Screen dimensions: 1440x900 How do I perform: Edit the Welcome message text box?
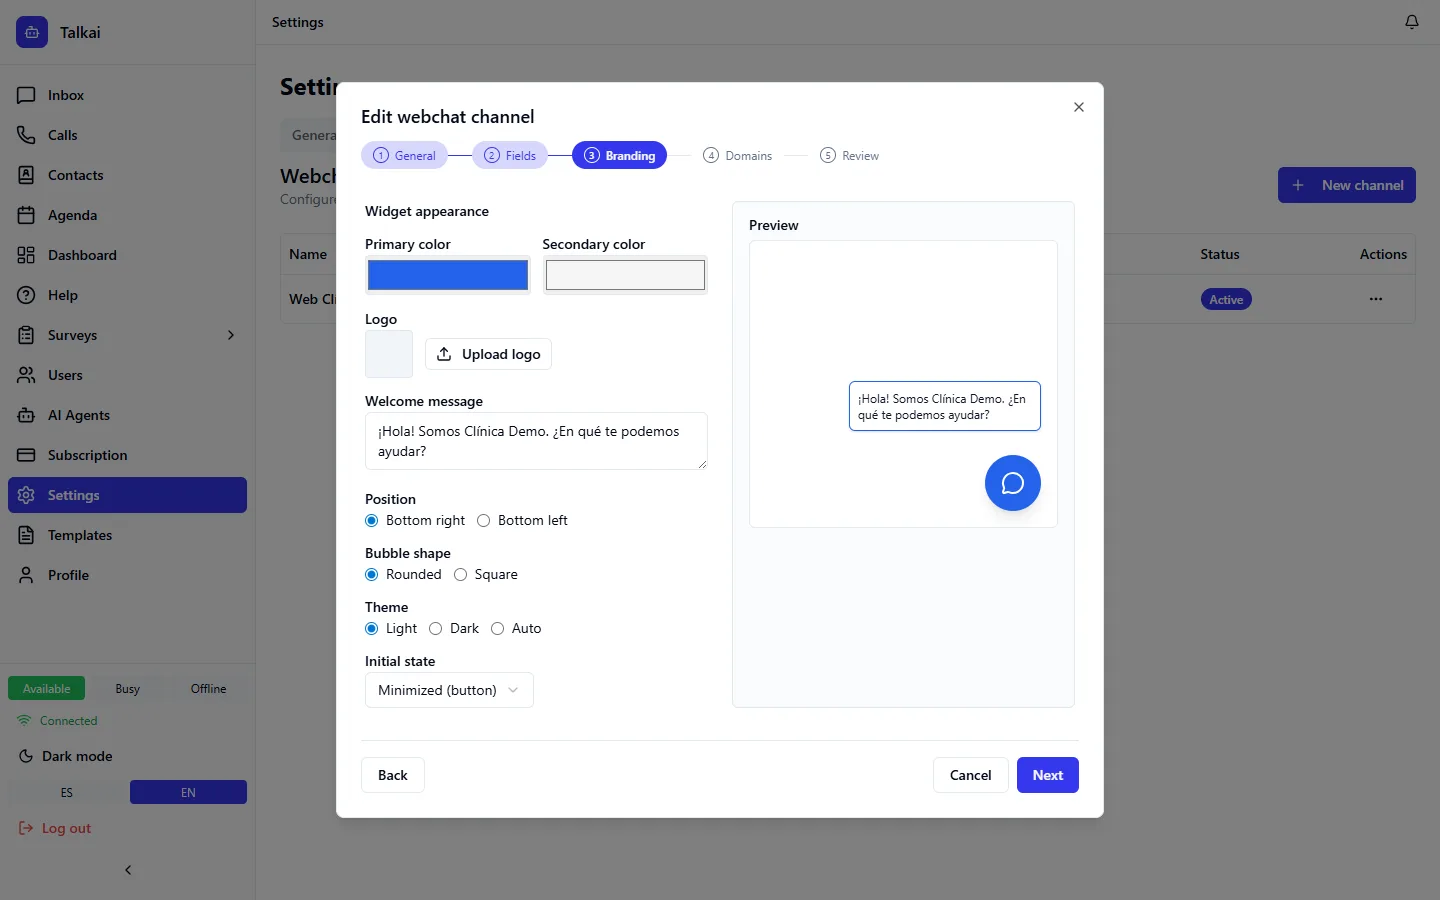pos(536,441)
